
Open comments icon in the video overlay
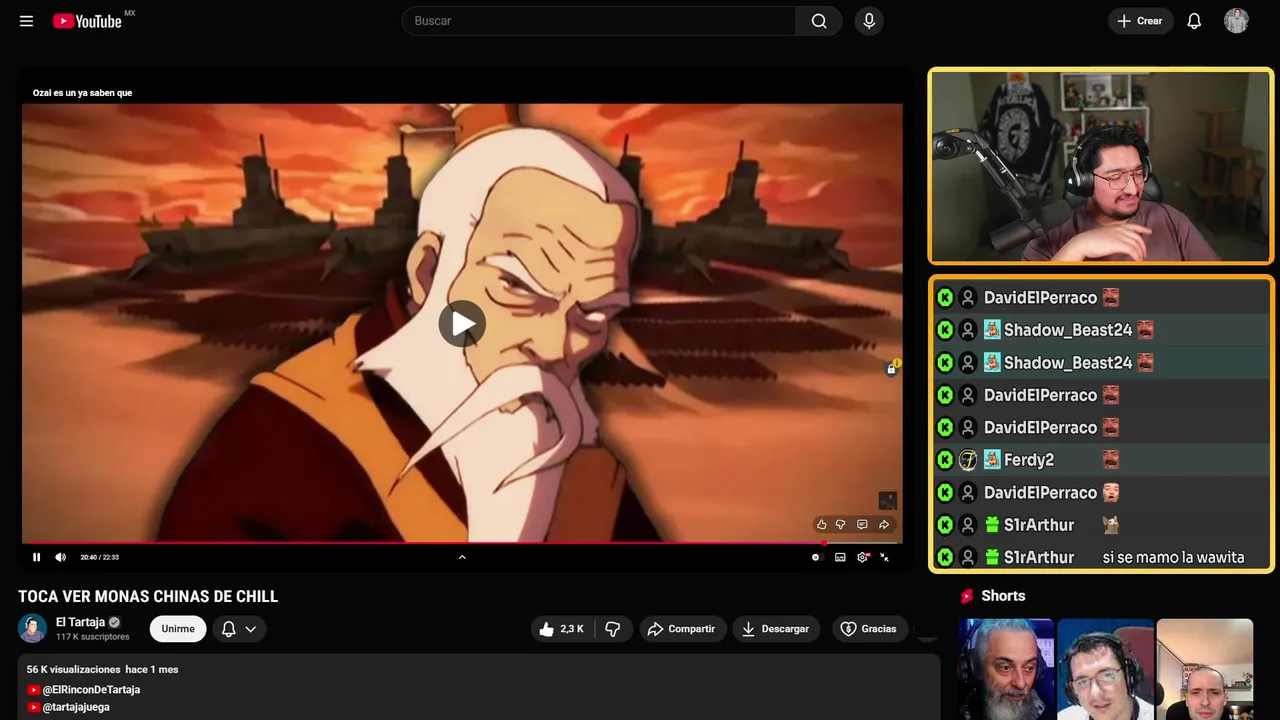pyautogui.click(x=862, y=524)
